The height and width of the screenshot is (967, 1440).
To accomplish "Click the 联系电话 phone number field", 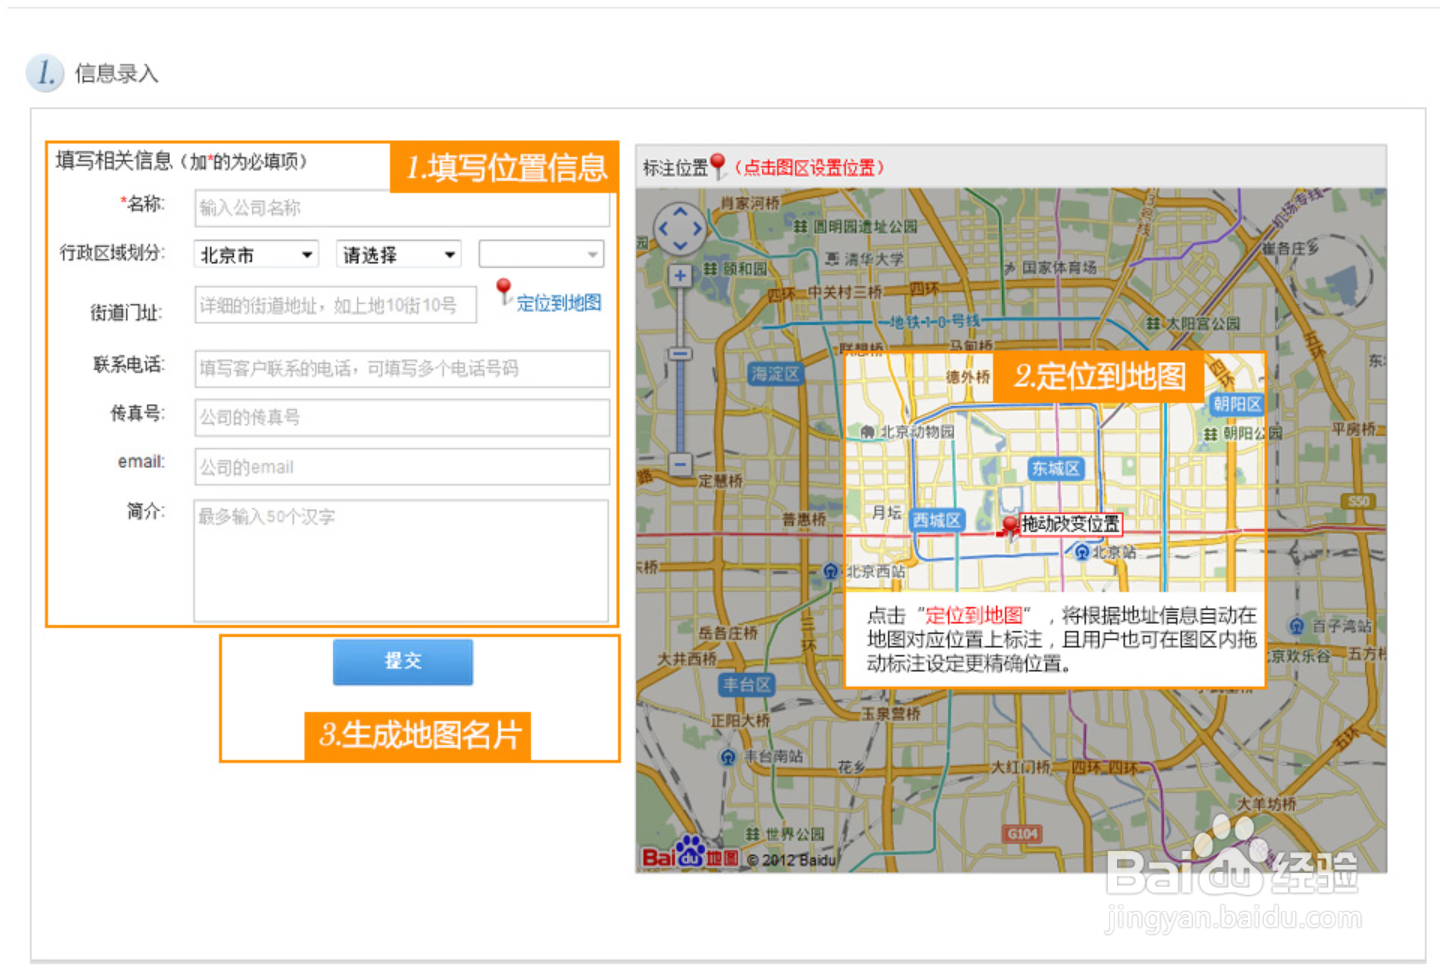I will click(x=401, y=369).
